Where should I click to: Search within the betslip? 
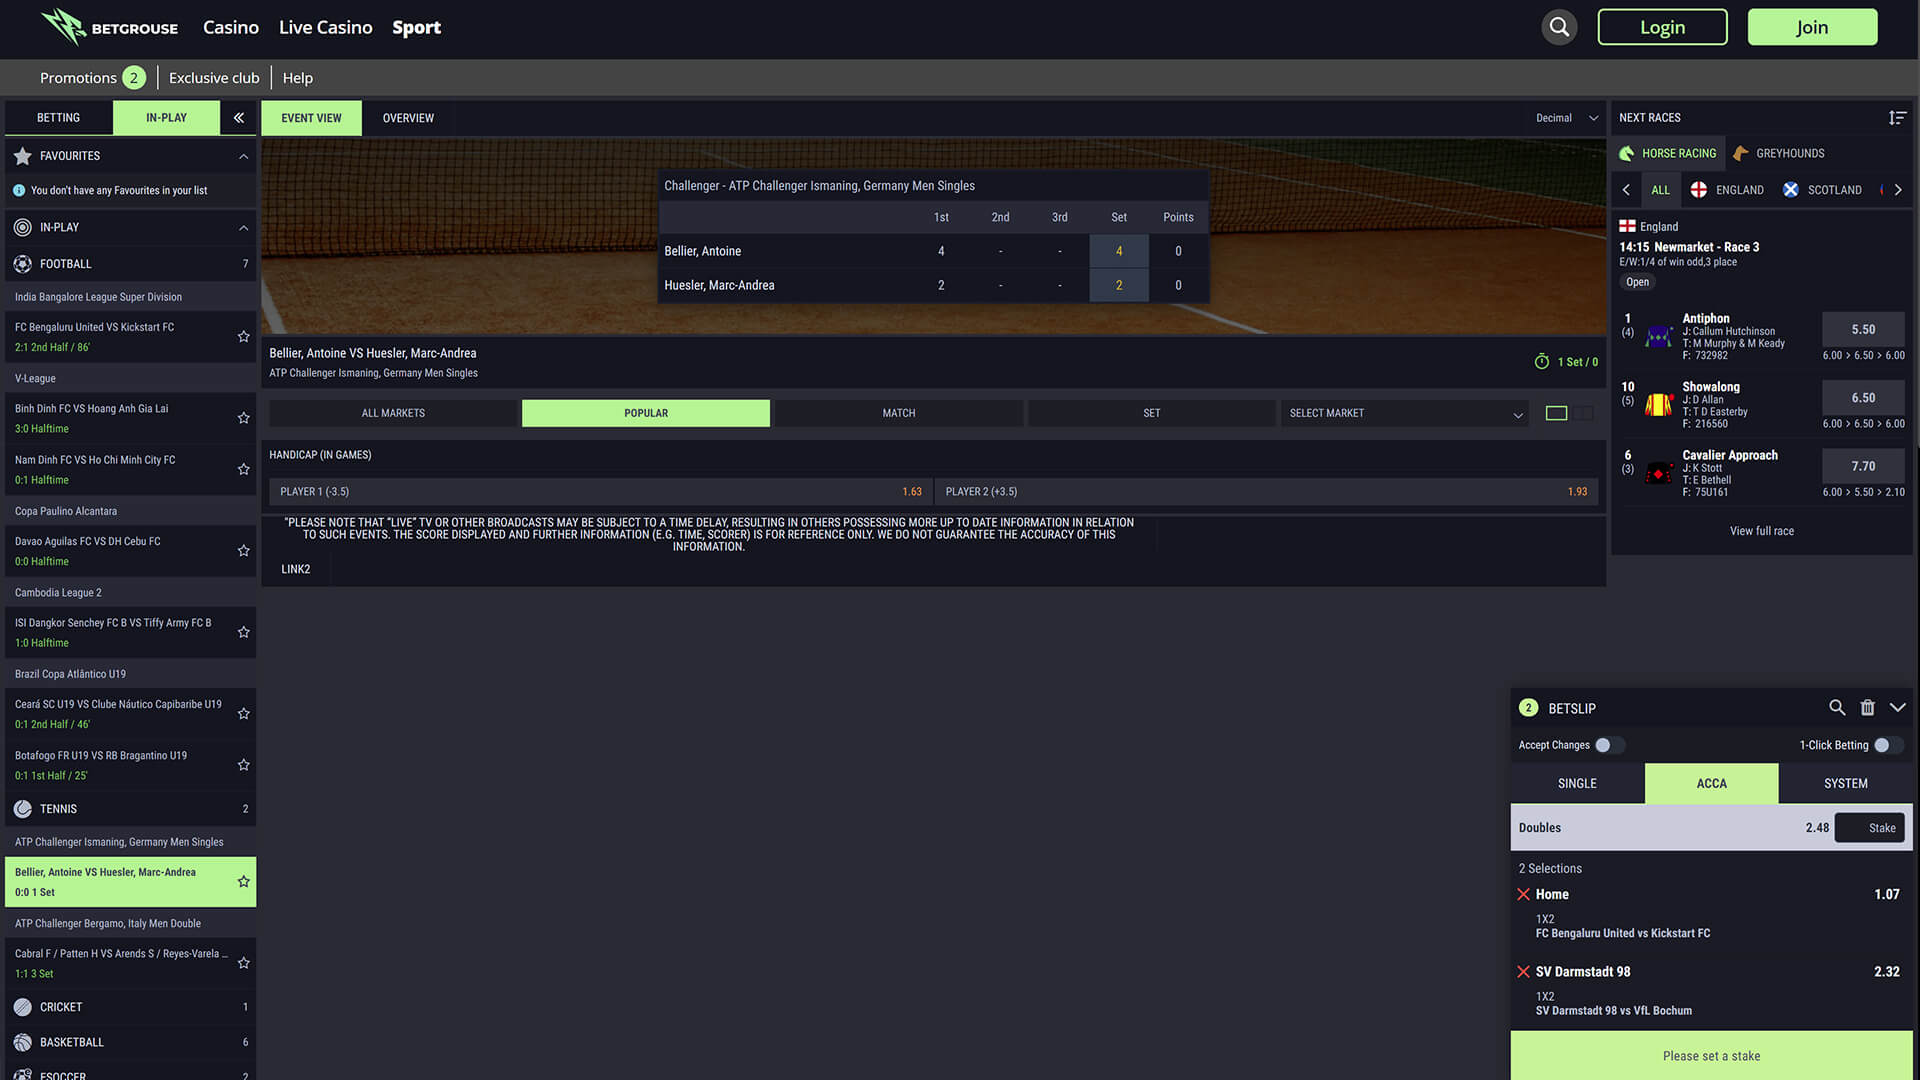click(1837, 708)
